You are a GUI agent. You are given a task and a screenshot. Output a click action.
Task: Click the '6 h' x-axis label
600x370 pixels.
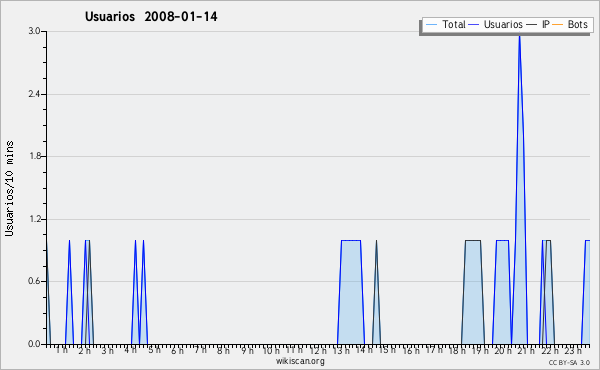pos(177,350)
